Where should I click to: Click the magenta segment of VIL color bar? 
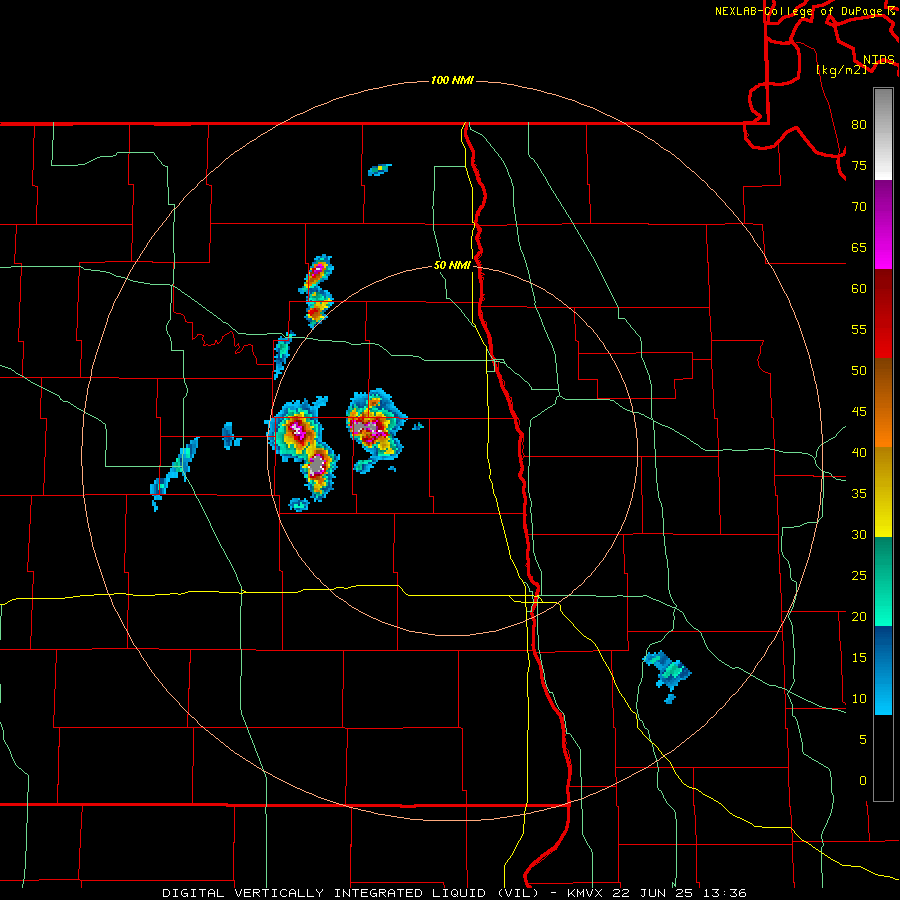(883, 224)
